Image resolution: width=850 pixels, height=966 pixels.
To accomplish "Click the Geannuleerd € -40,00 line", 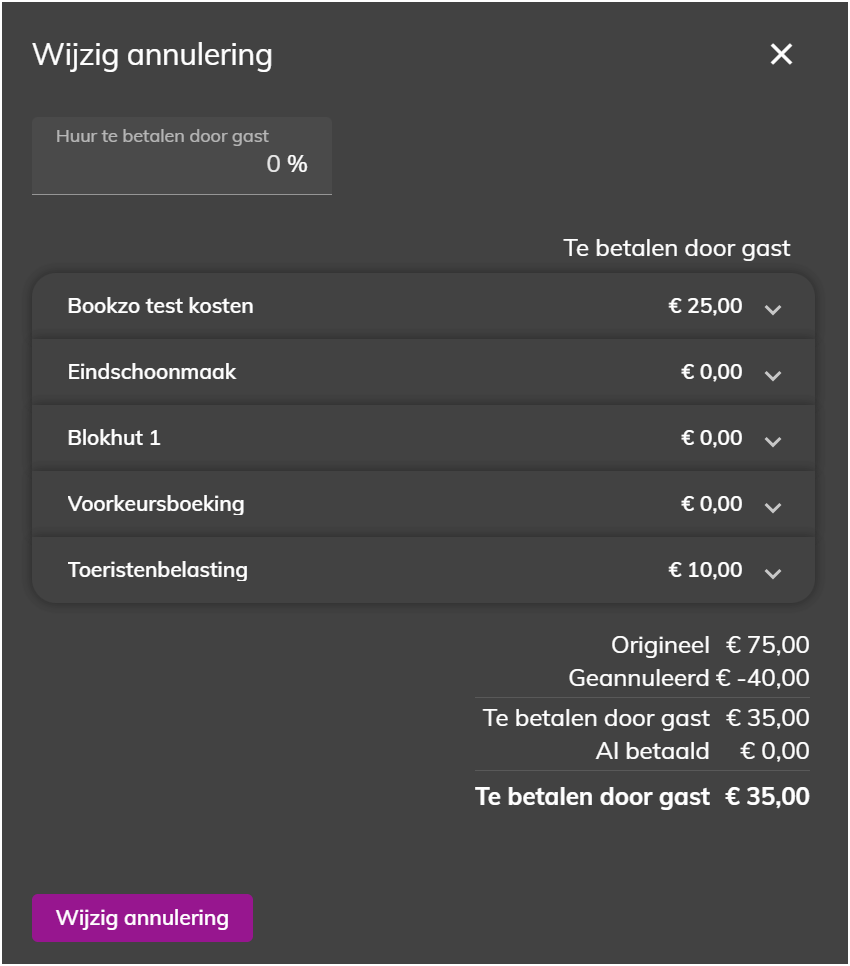I will (x=689, y=678).
